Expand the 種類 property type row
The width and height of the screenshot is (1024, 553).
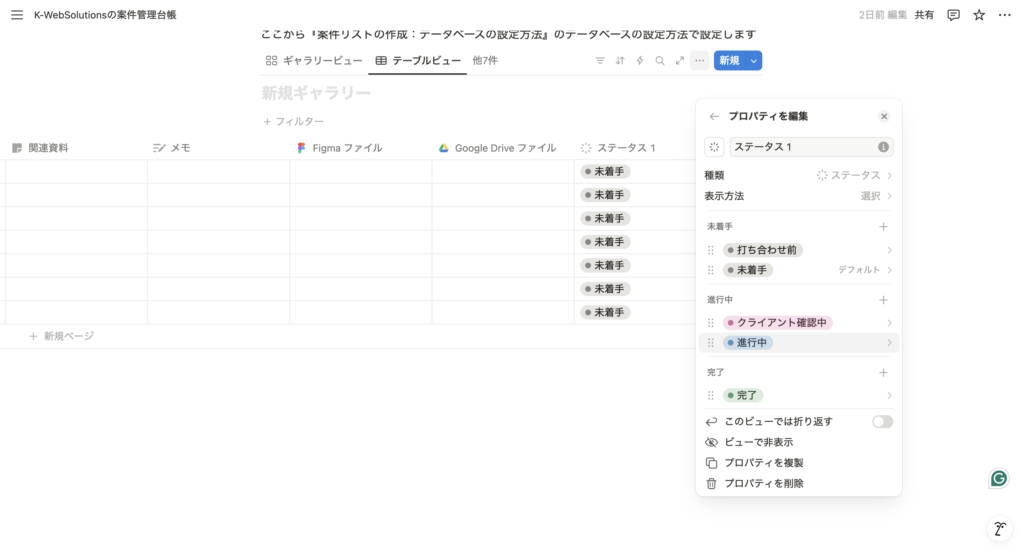pos(799,175)
